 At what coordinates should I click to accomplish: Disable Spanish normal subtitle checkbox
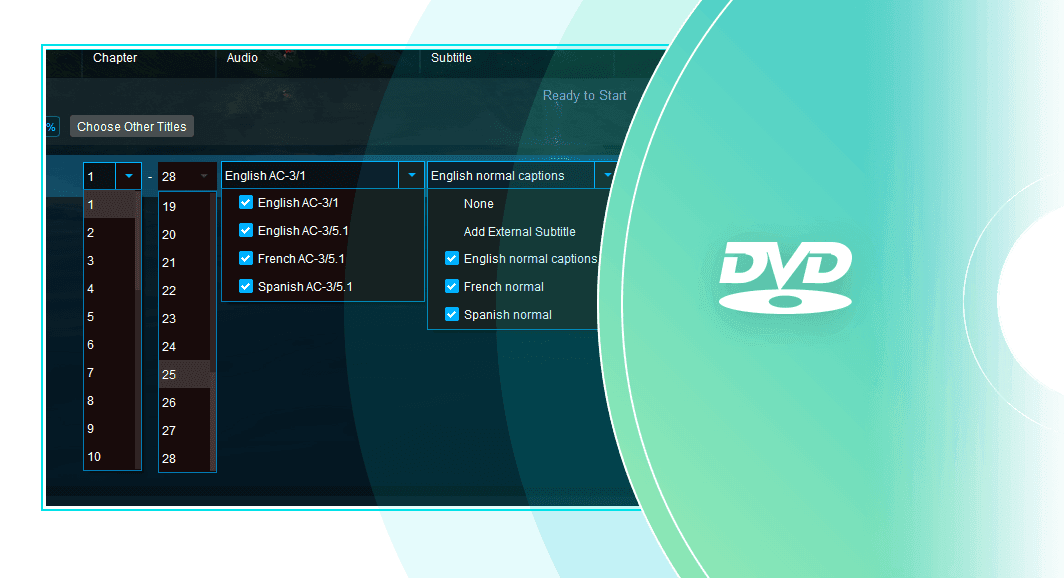(x=452, y=315)
